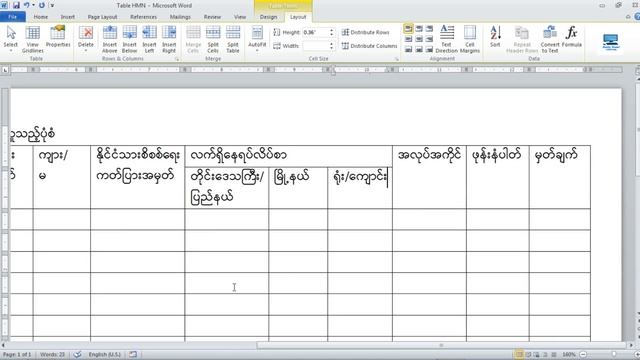Open the Undo history dropdown arrow
Viewport: 640px width, 360px height.
pos(33,5)
